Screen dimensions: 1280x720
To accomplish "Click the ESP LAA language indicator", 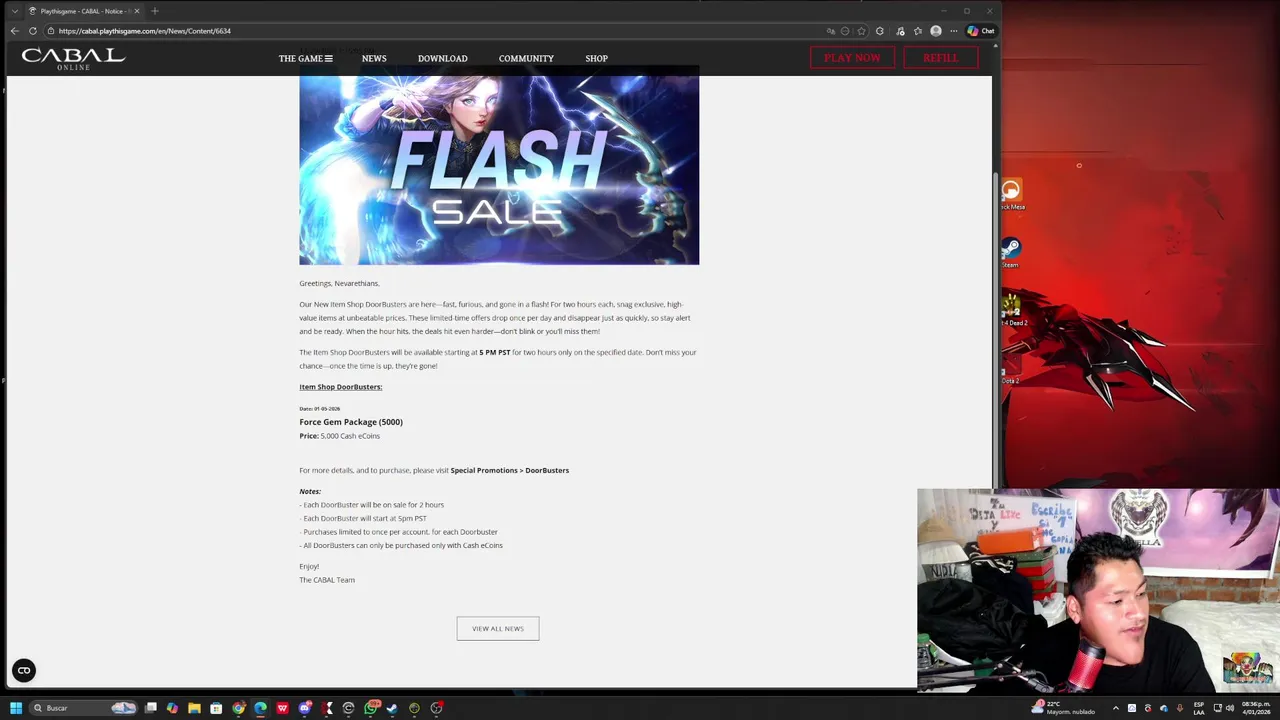I will click(1199, 708).
